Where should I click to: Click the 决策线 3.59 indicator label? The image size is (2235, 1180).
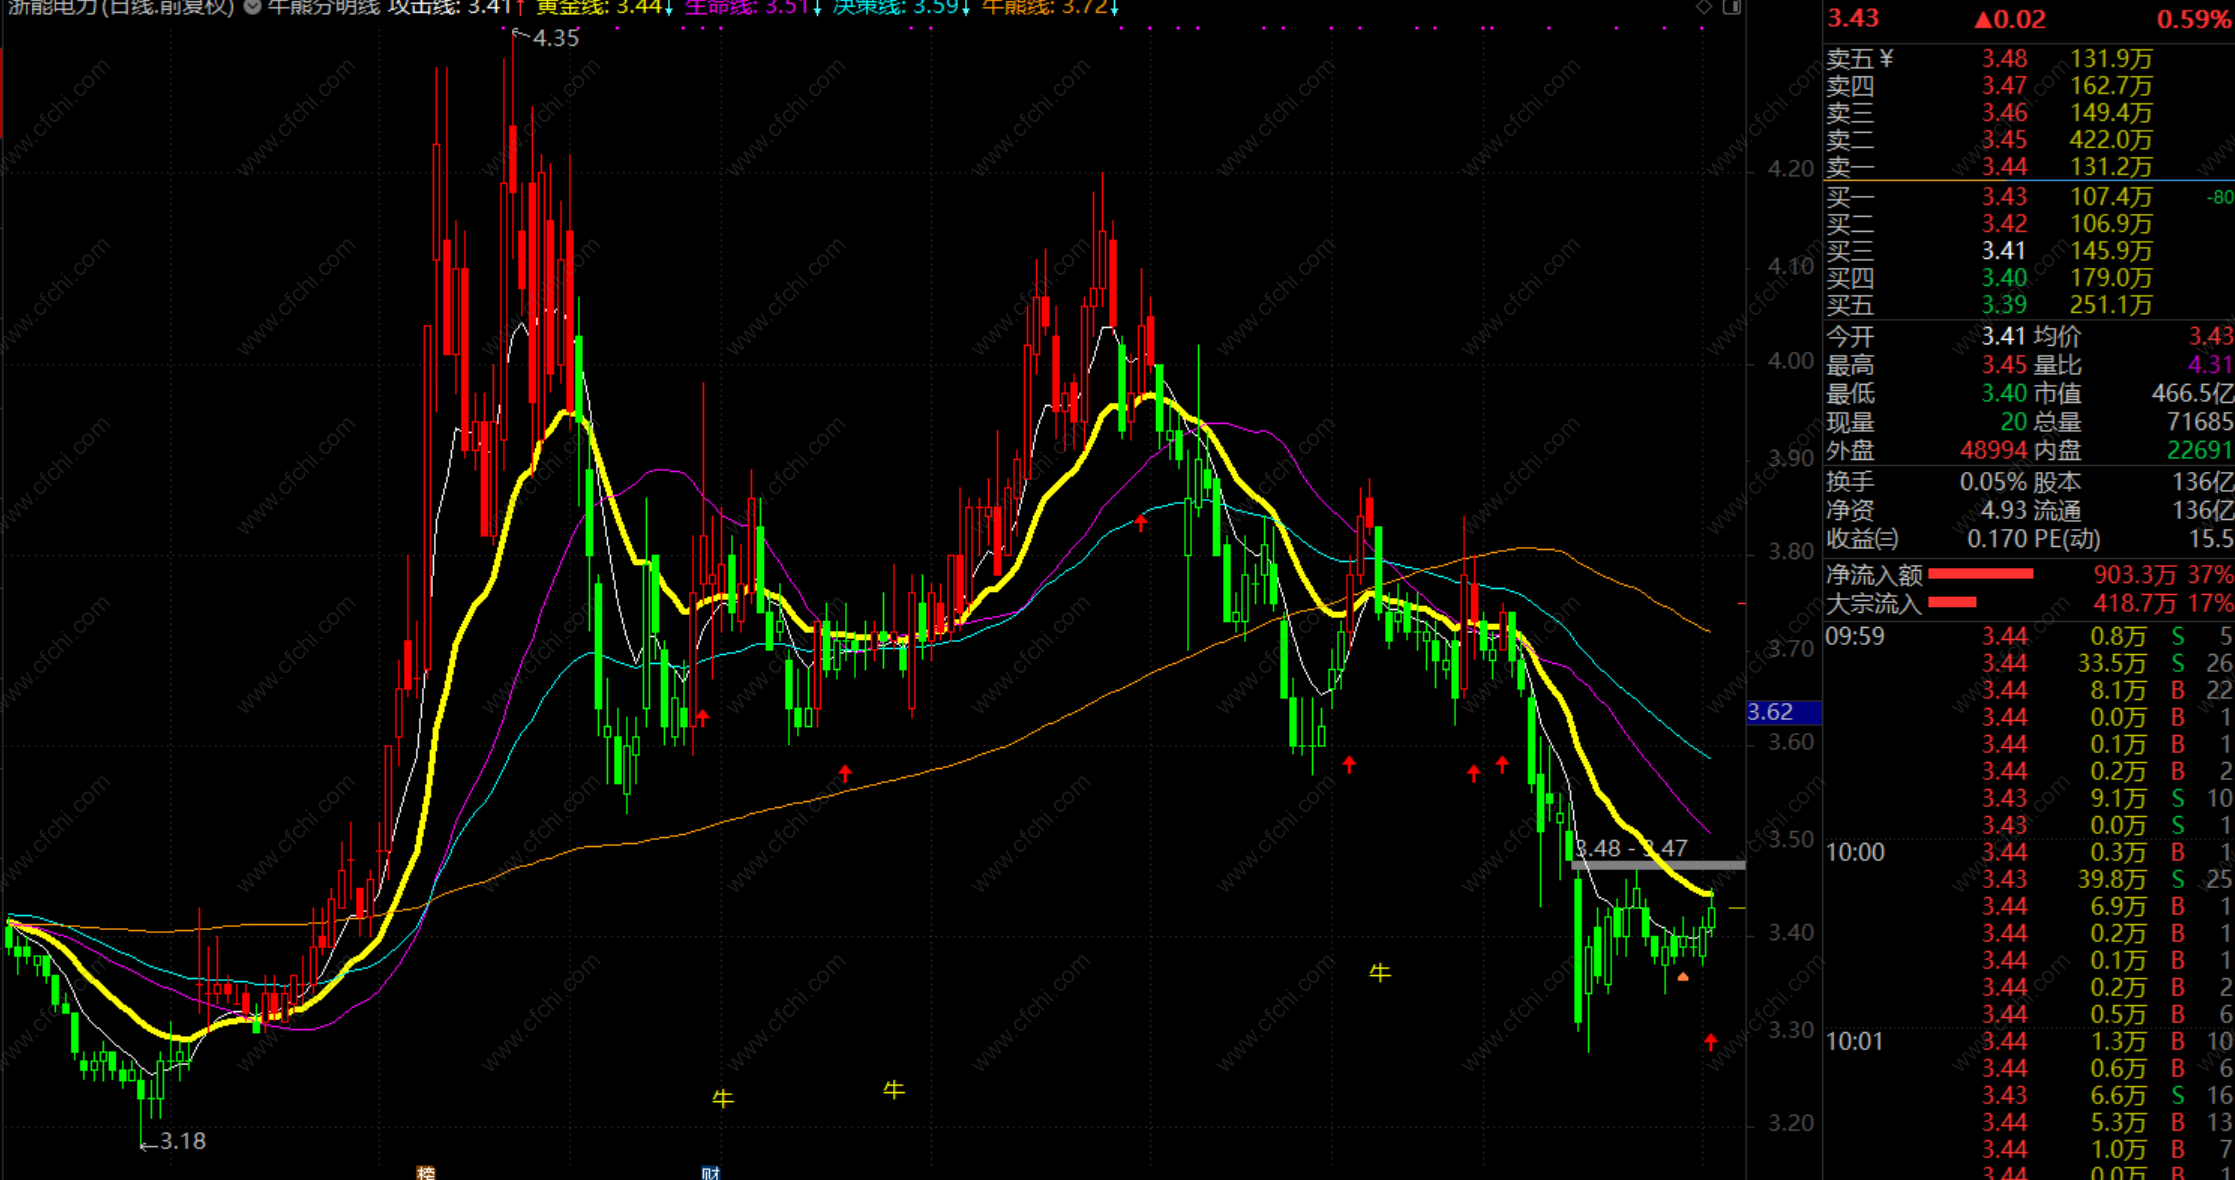pyautogui.click(x=896, y=8)
